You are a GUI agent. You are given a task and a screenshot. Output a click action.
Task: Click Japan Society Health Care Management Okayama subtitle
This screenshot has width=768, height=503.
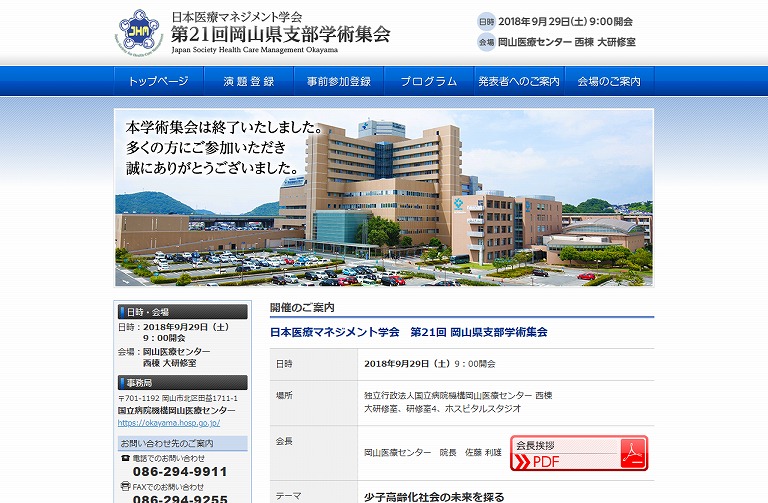[254, 50]
